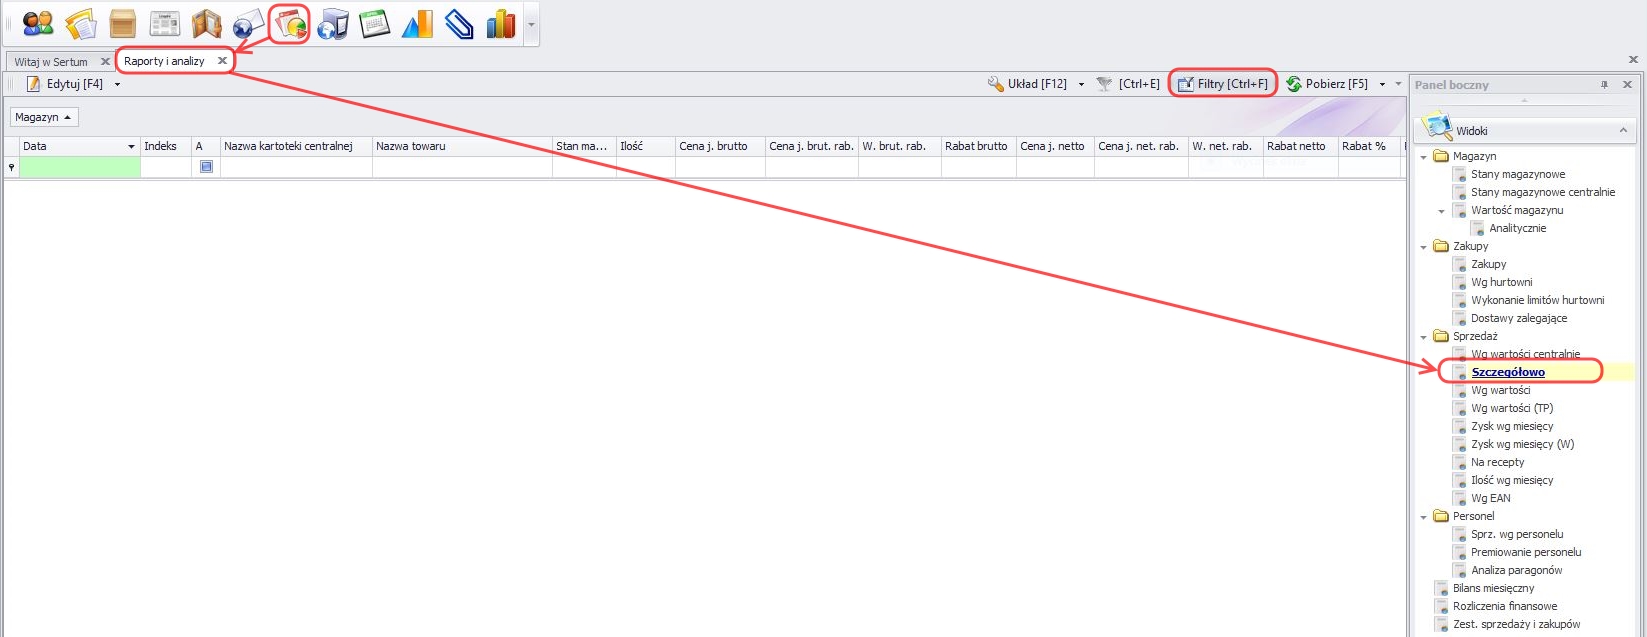Click the blue paperclip toolbar icon
The height and width of the screenshot is (637, 1647).
(x=458, y=24)
